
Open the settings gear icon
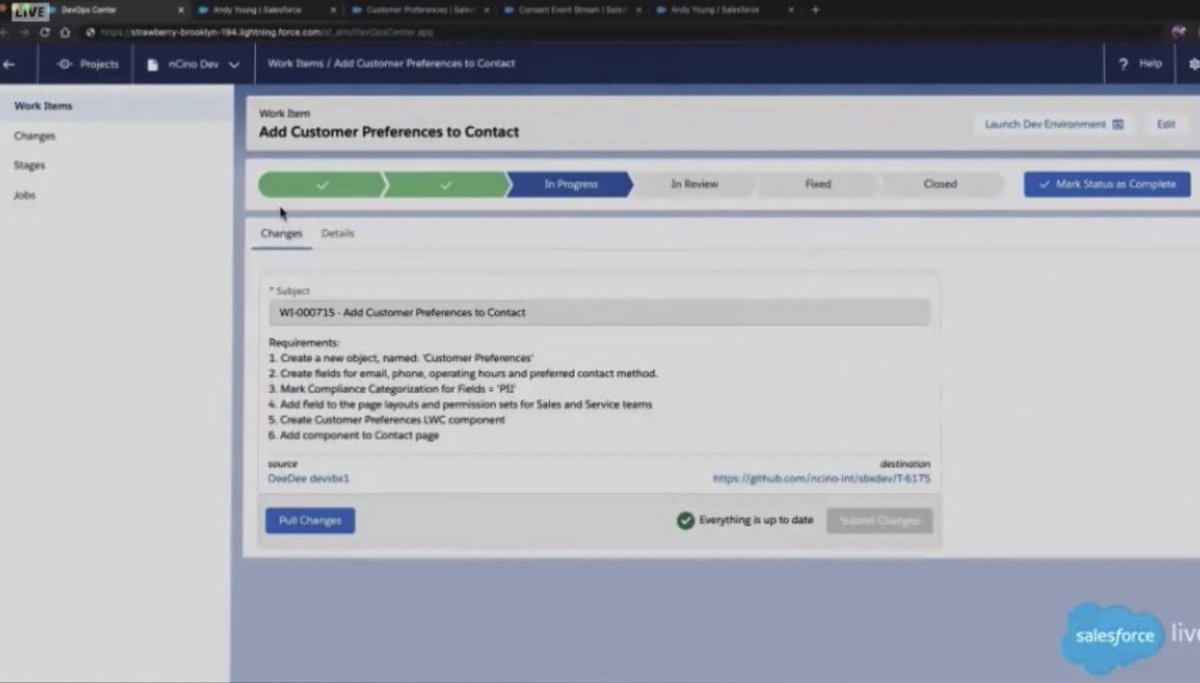point(1194,64)
